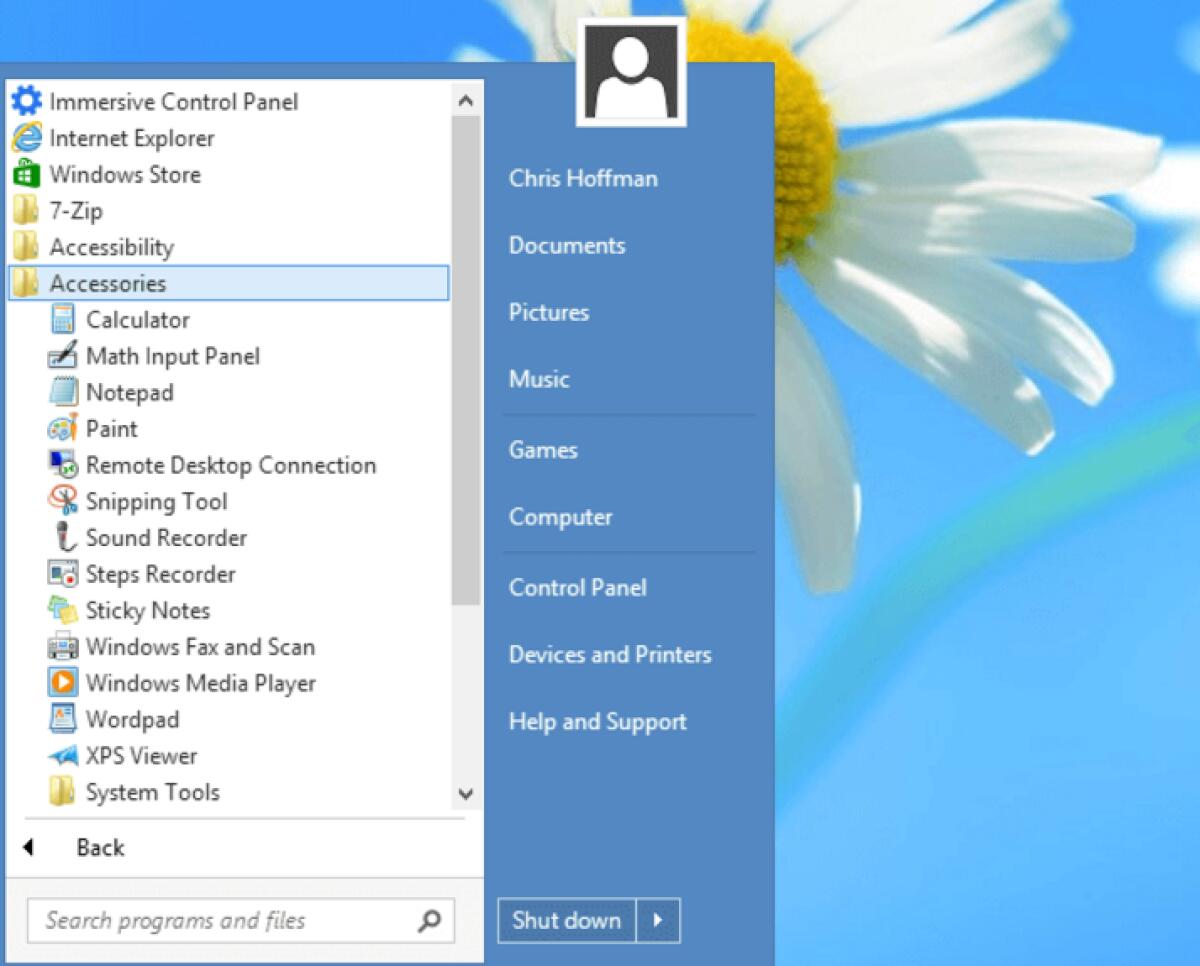Screen dimensions: 1200x966
Task: Start Sound Recorder
Action: [165, 538]
